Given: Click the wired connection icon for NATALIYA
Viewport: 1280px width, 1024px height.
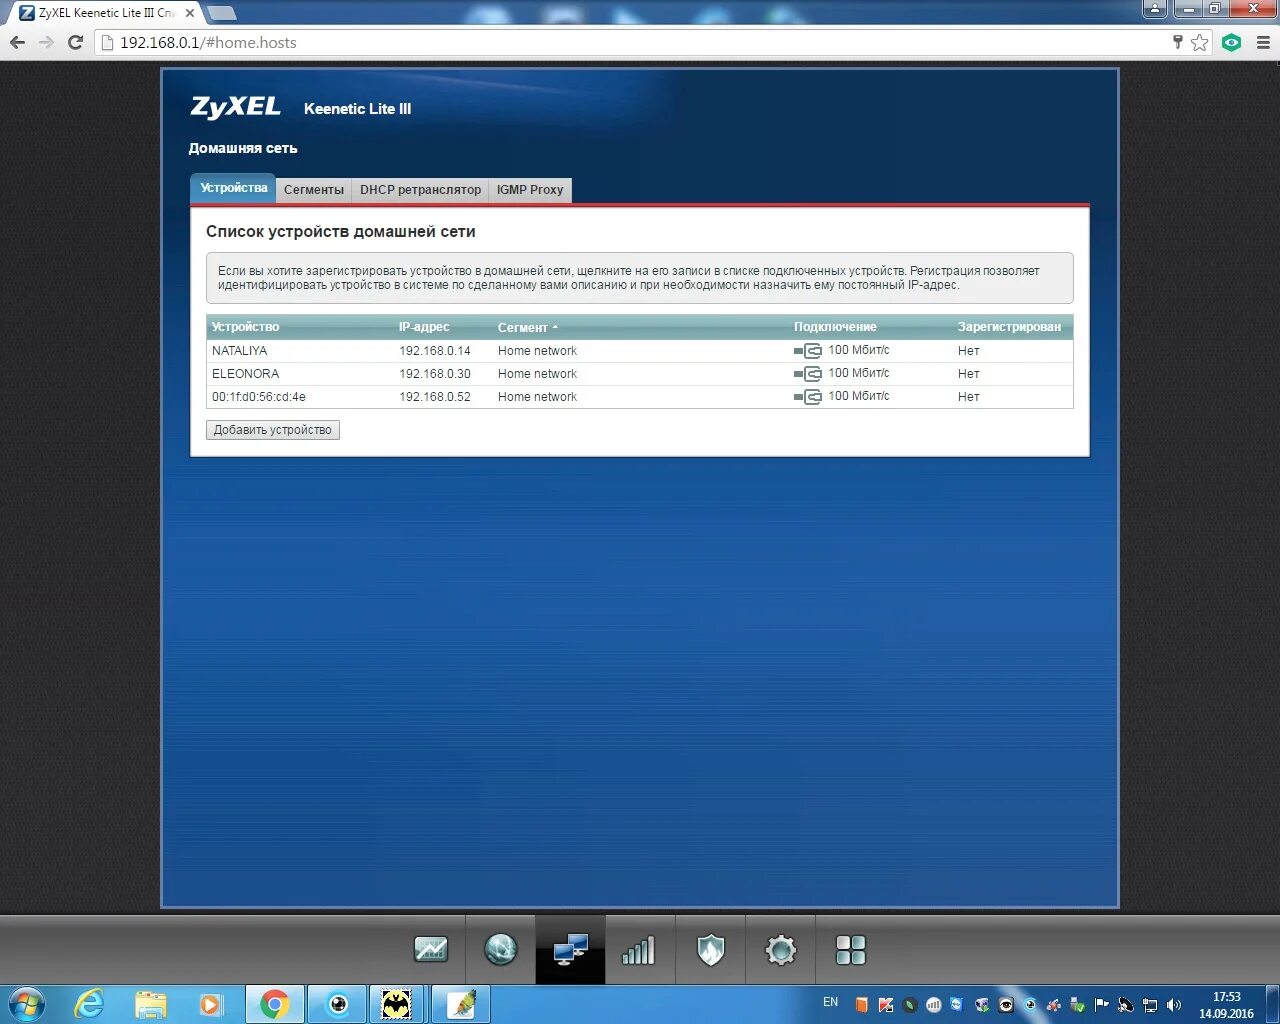Looking at the screenshot, I should point(808,351).
